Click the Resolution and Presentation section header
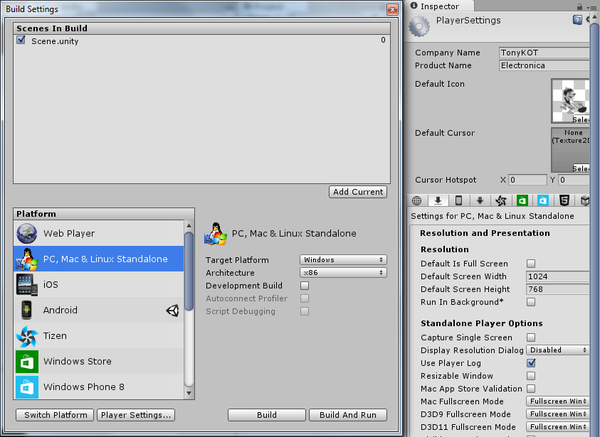This screenshot has width=600, height=437. [x=485, y=233]
